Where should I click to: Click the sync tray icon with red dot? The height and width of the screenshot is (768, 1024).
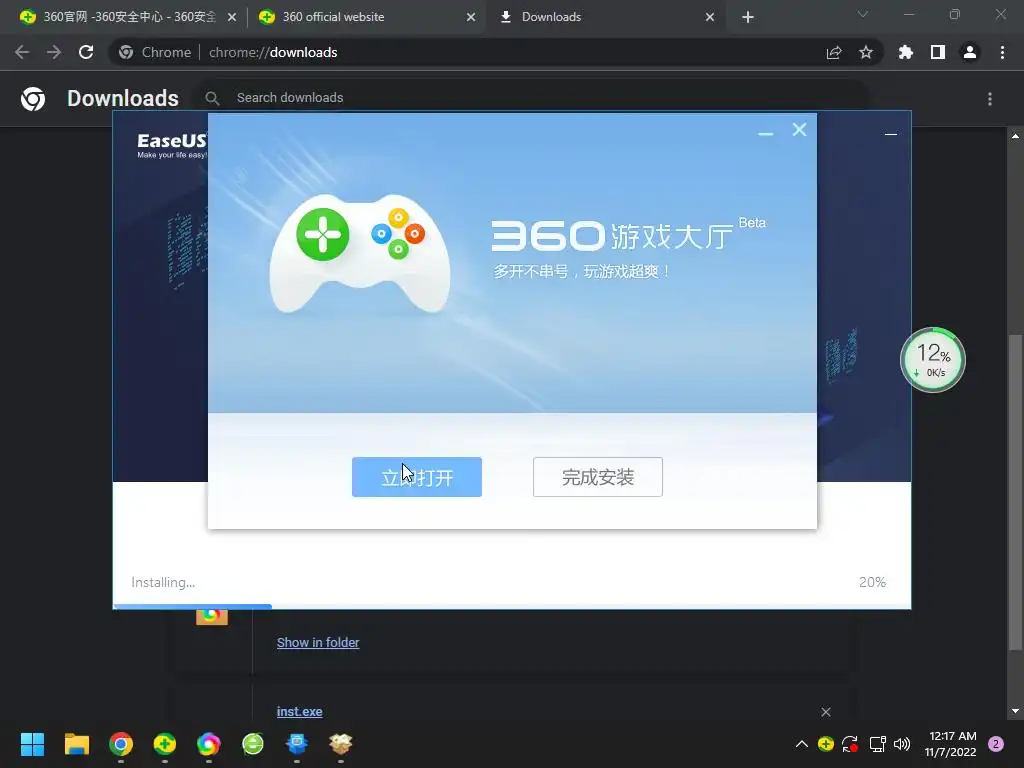click(850, 744)
